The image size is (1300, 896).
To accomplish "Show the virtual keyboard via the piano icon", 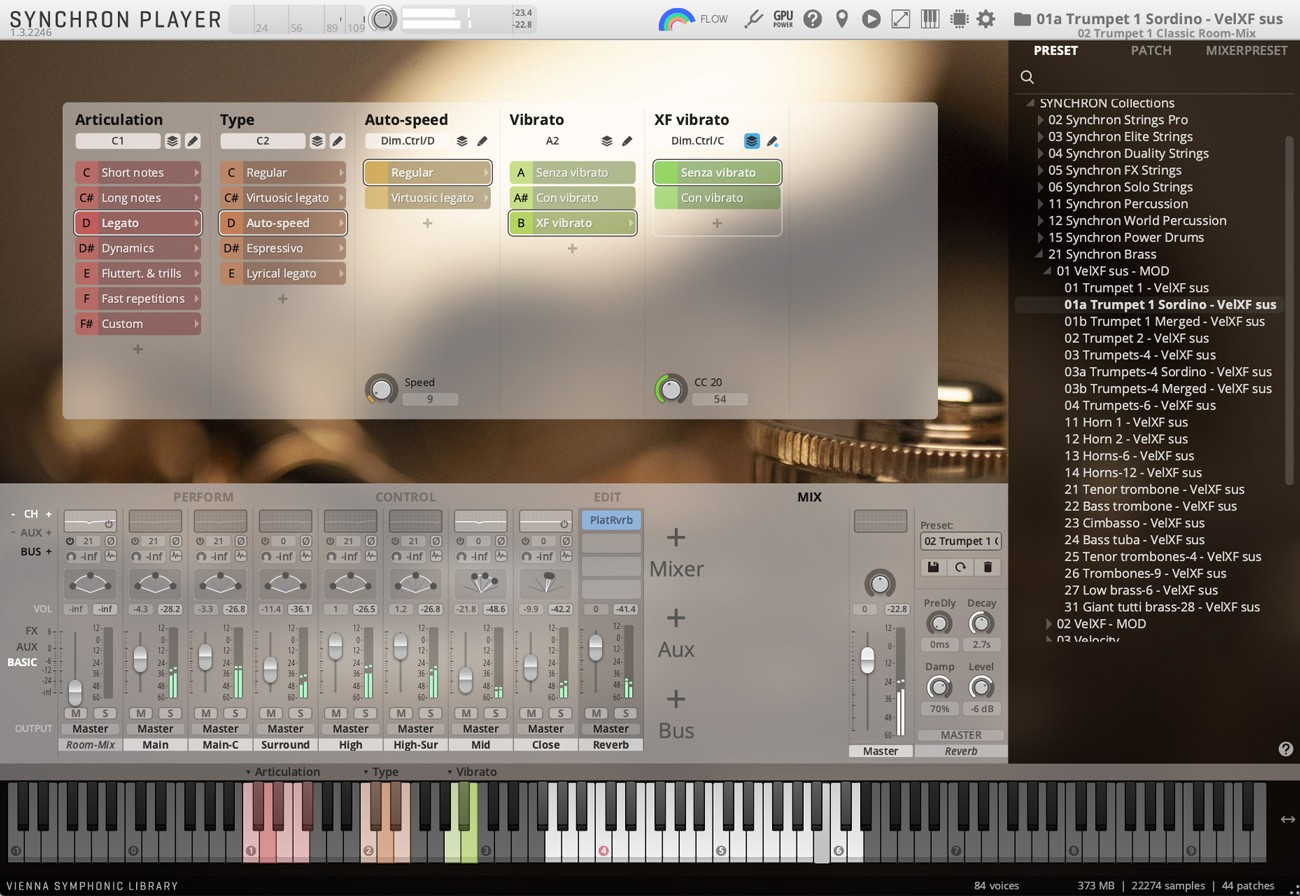I will (x=930, y=18).
